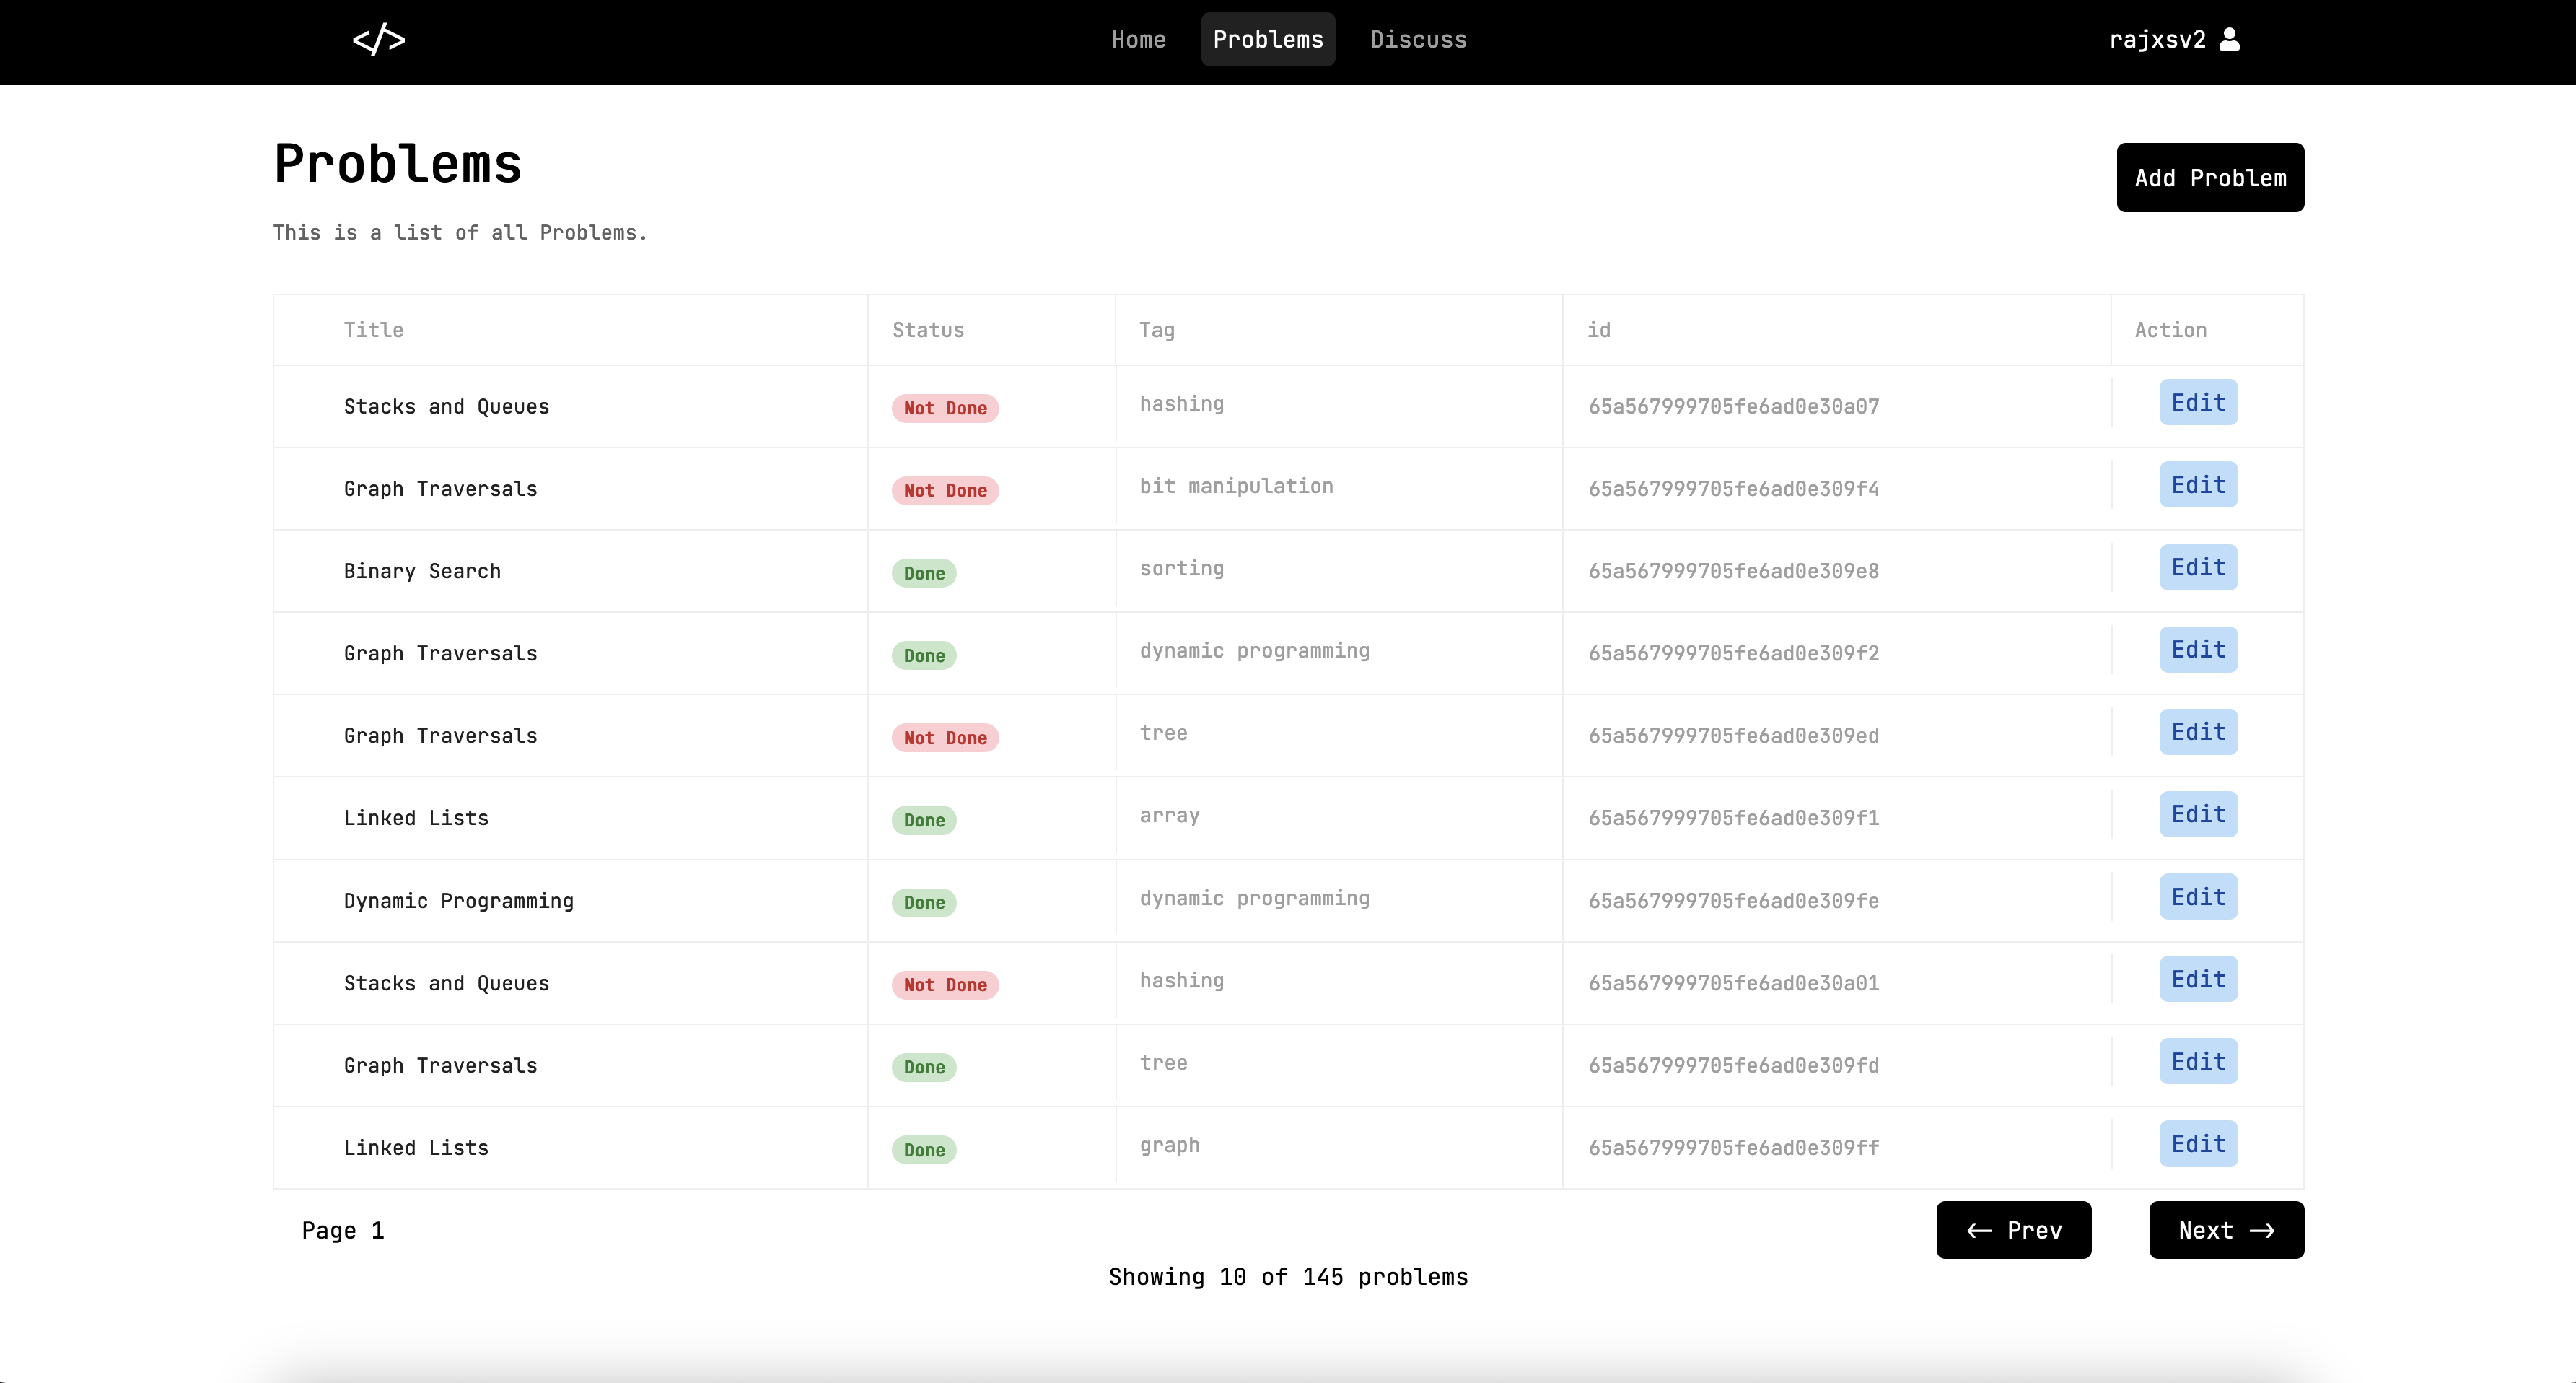
Task: Open the Graph Traversals problem tagged tree Done
Action: click(440, 1065)
